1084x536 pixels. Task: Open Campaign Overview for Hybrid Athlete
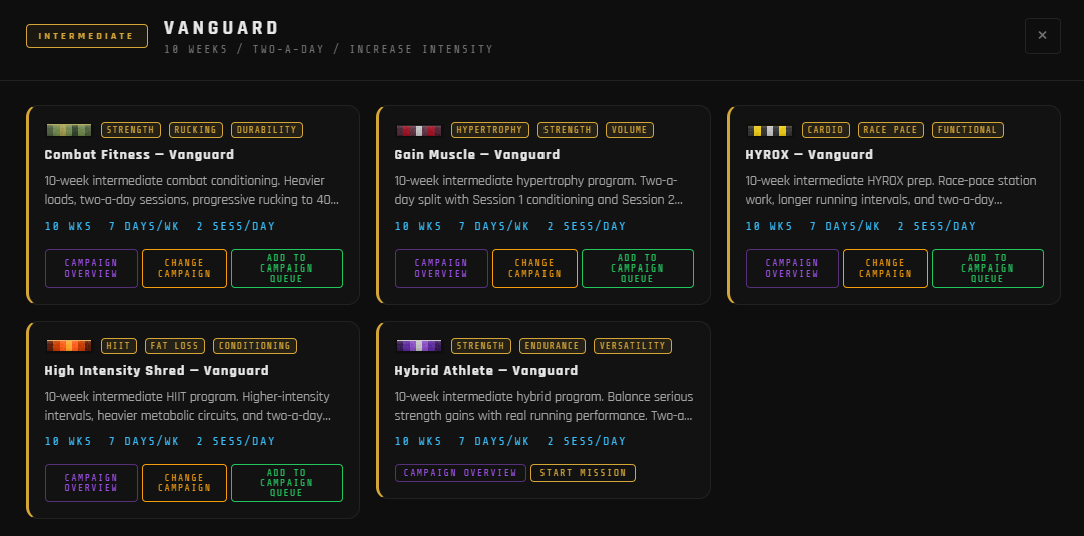point(460,473)
